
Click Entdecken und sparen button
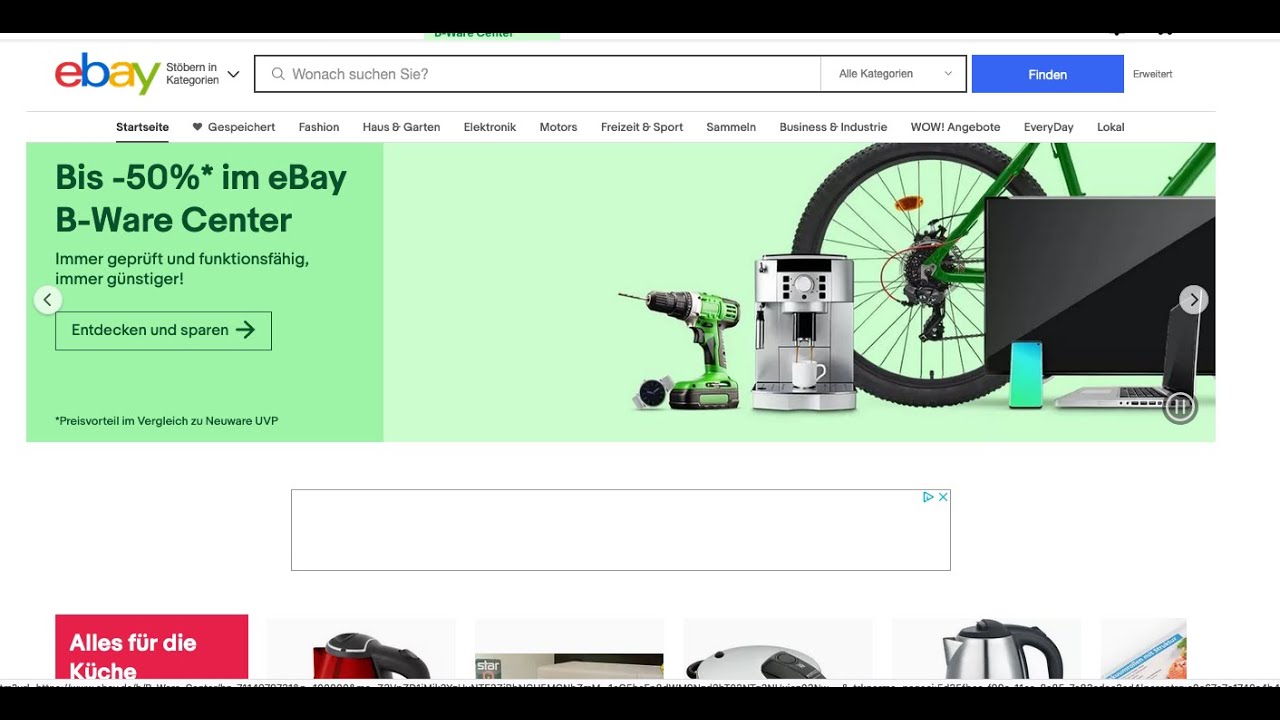163,330
